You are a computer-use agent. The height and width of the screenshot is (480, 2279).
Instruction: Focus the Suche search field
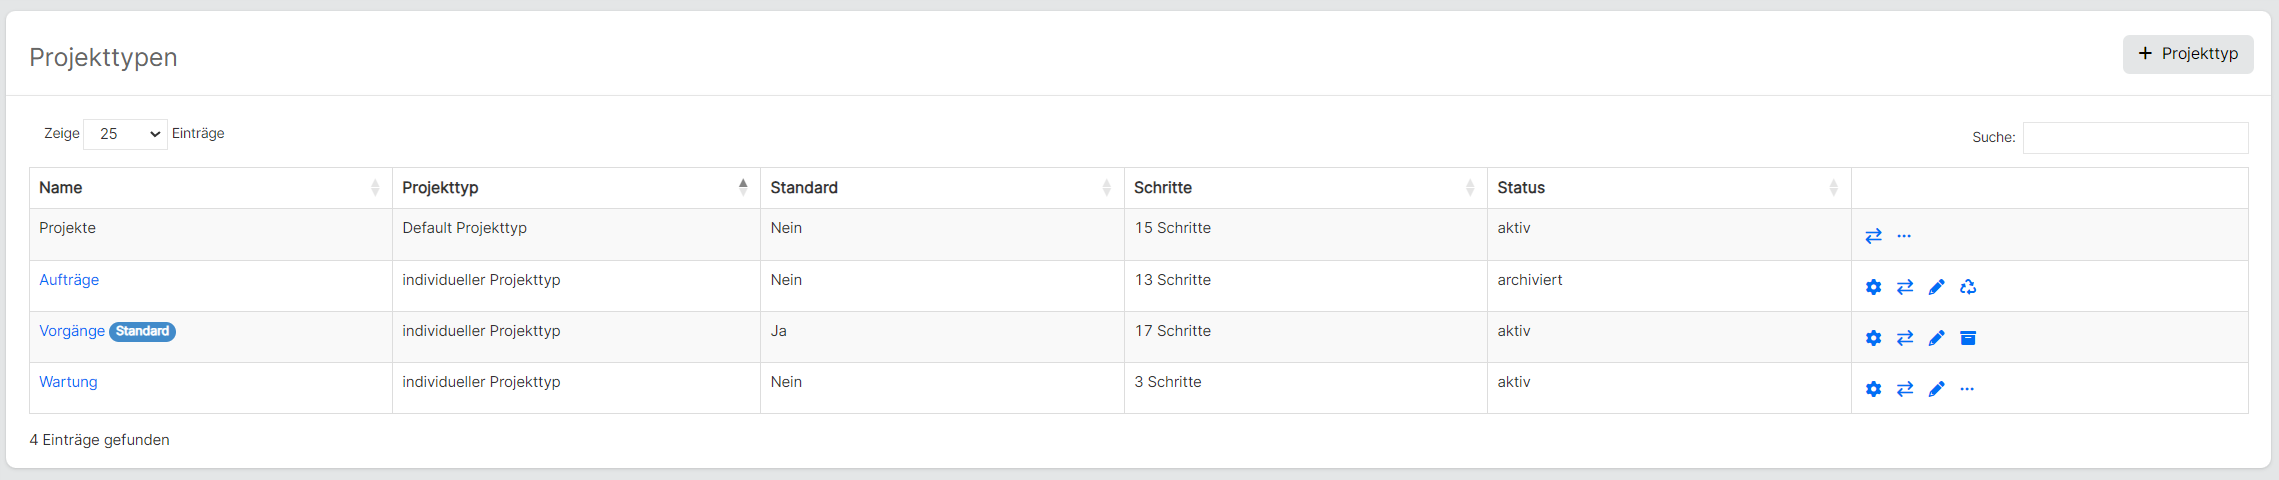[x=2135, y=138]
